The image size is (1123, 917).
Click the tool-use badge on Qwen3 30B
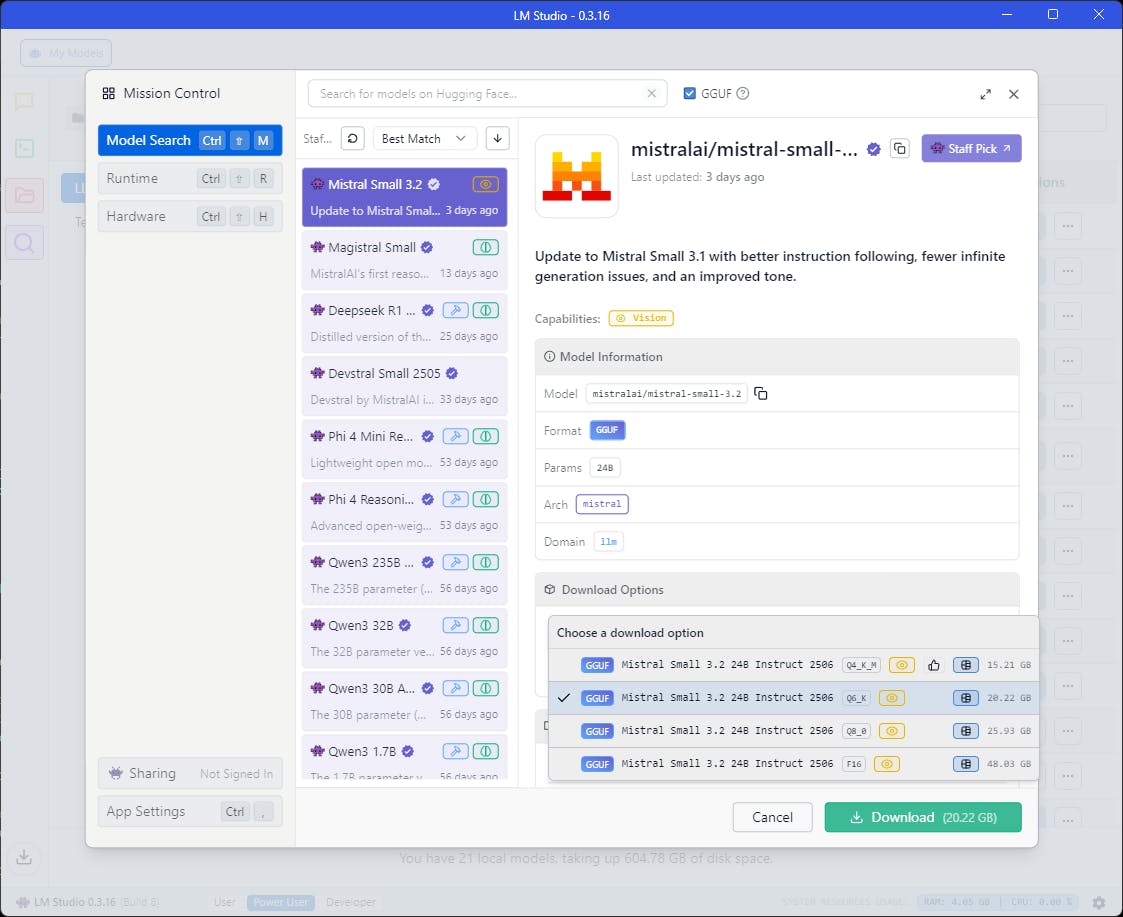tap(455, 688)
